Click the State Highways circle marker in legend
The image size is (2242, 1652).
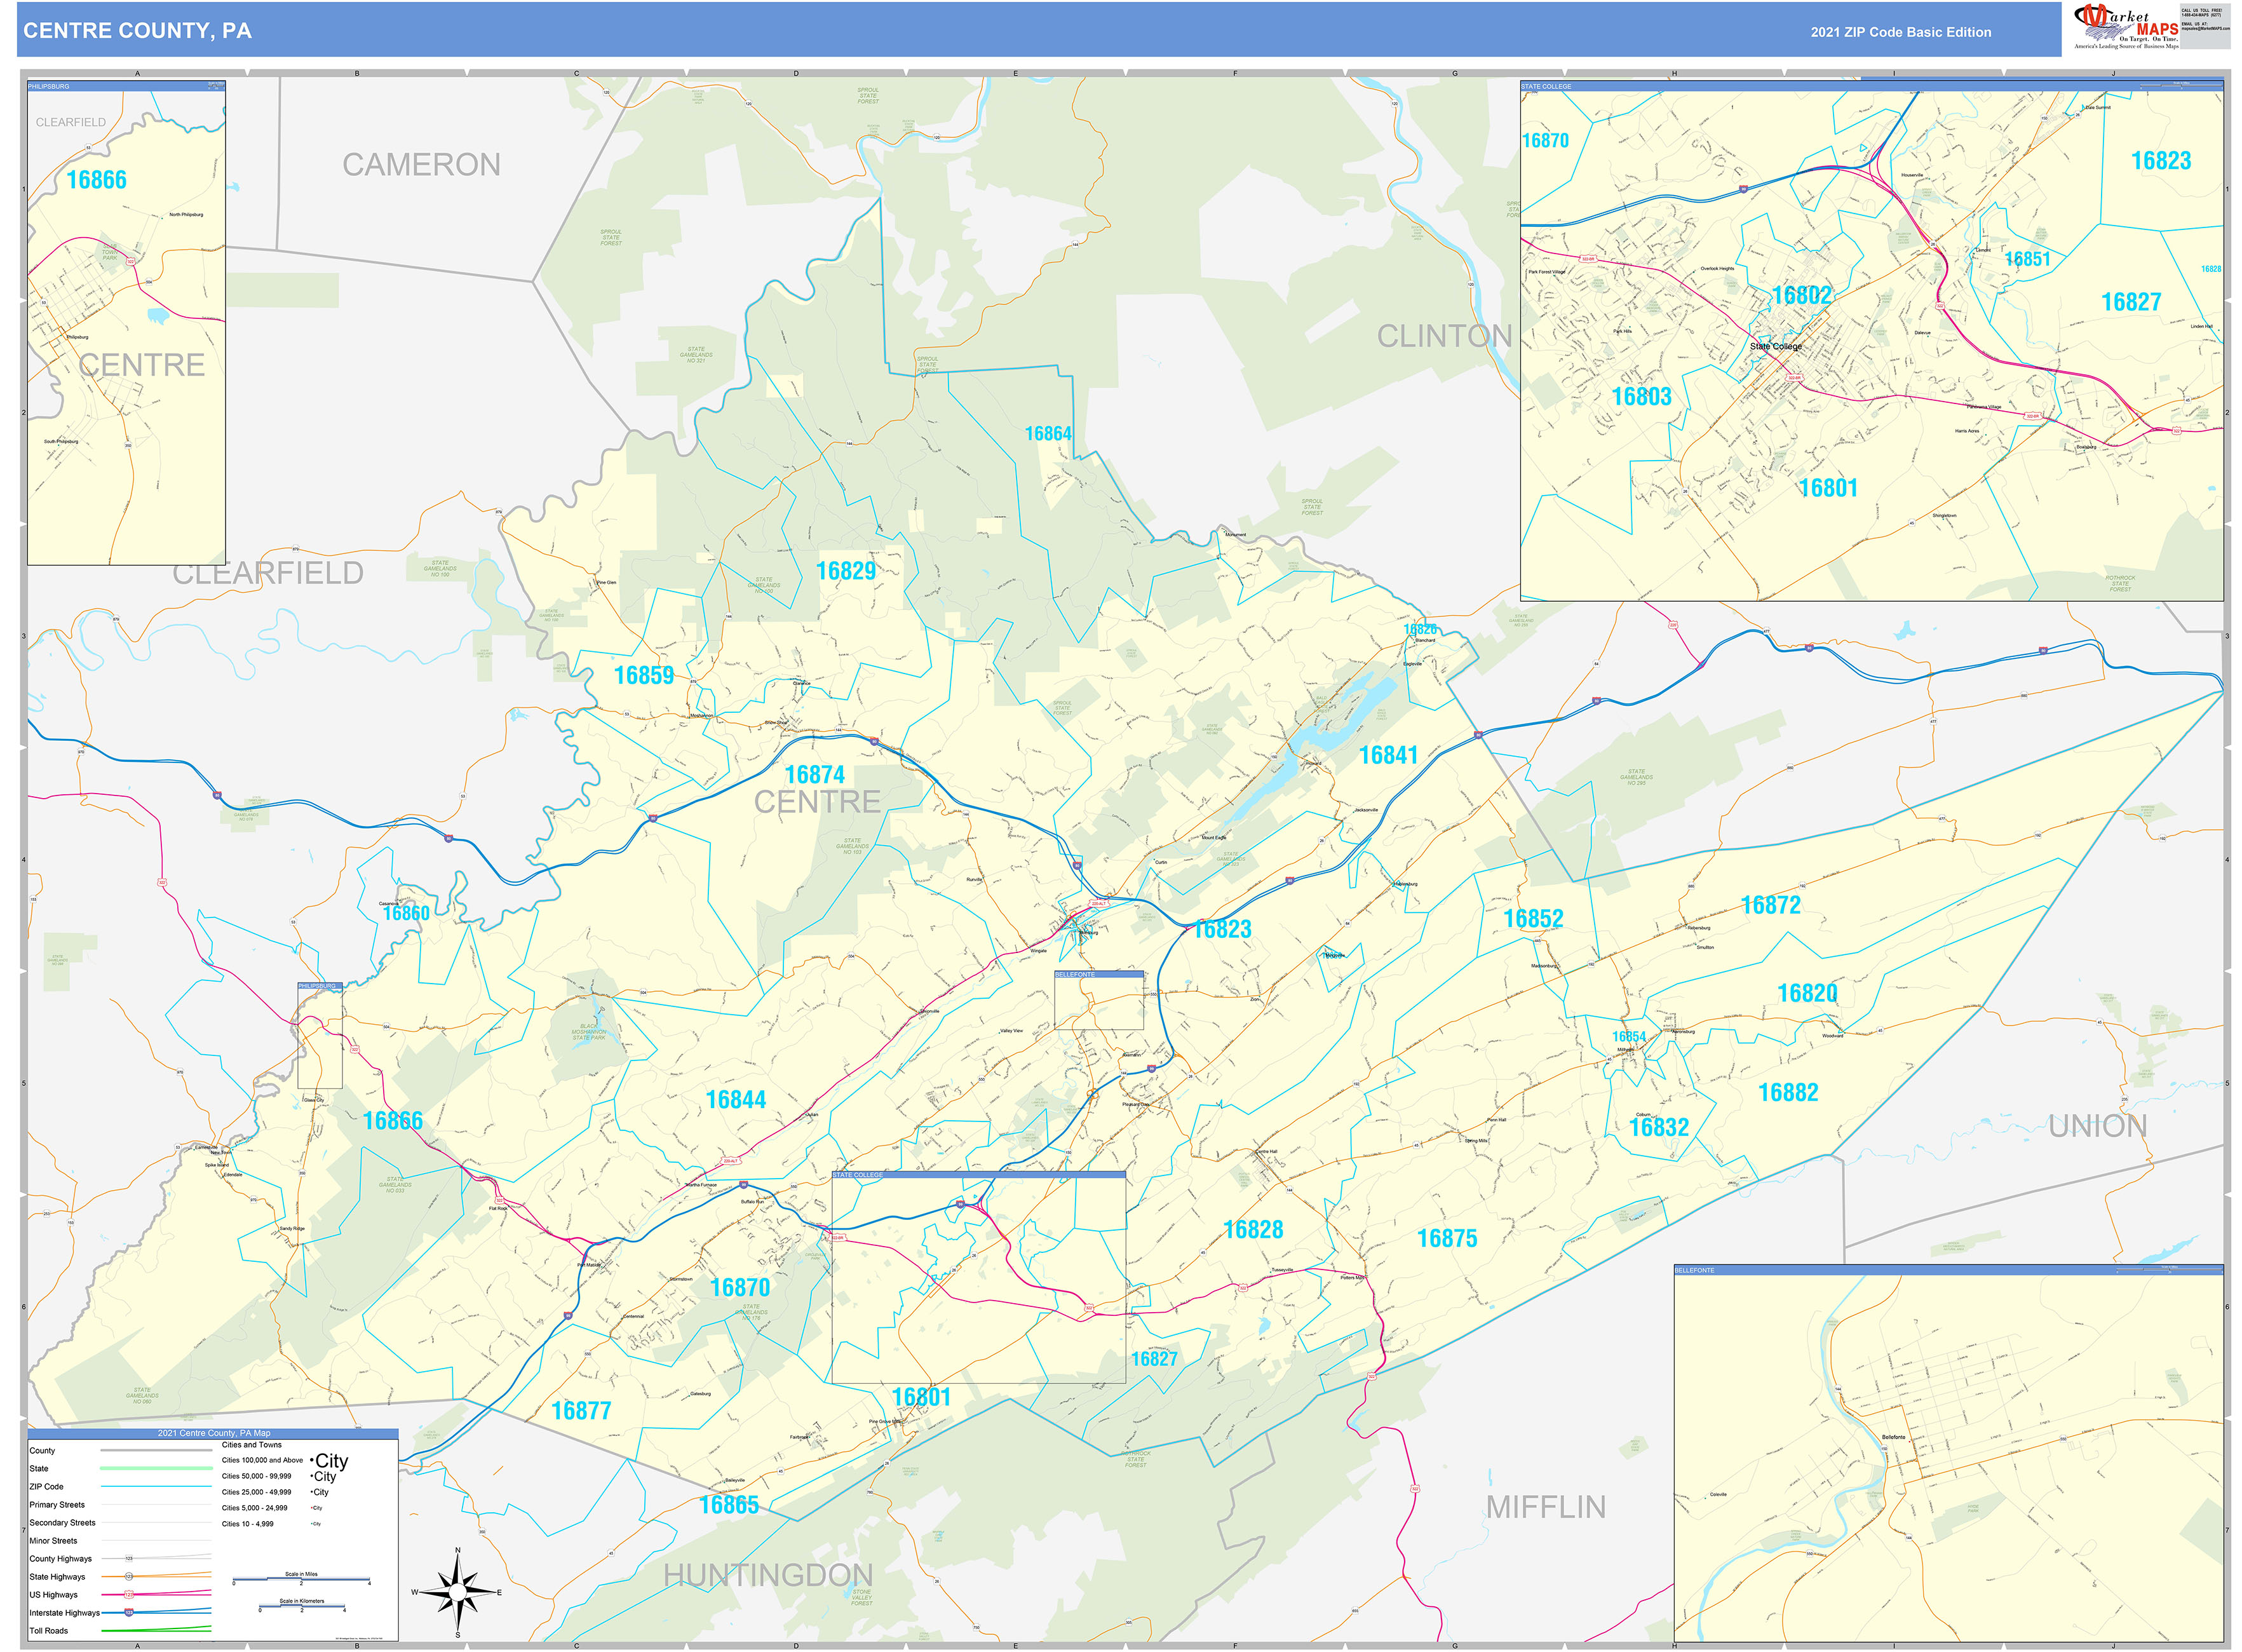129,1577
